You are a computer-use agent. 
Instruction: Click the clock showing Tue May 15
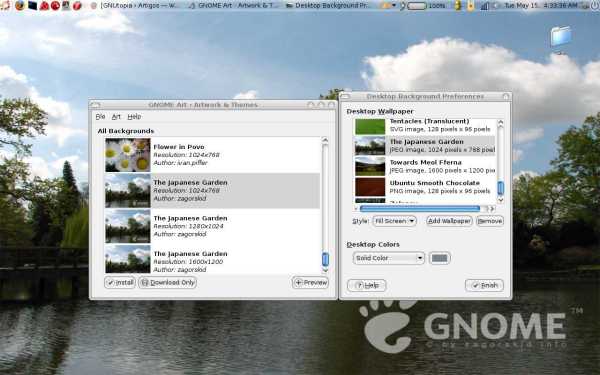(x=541, y=6)
